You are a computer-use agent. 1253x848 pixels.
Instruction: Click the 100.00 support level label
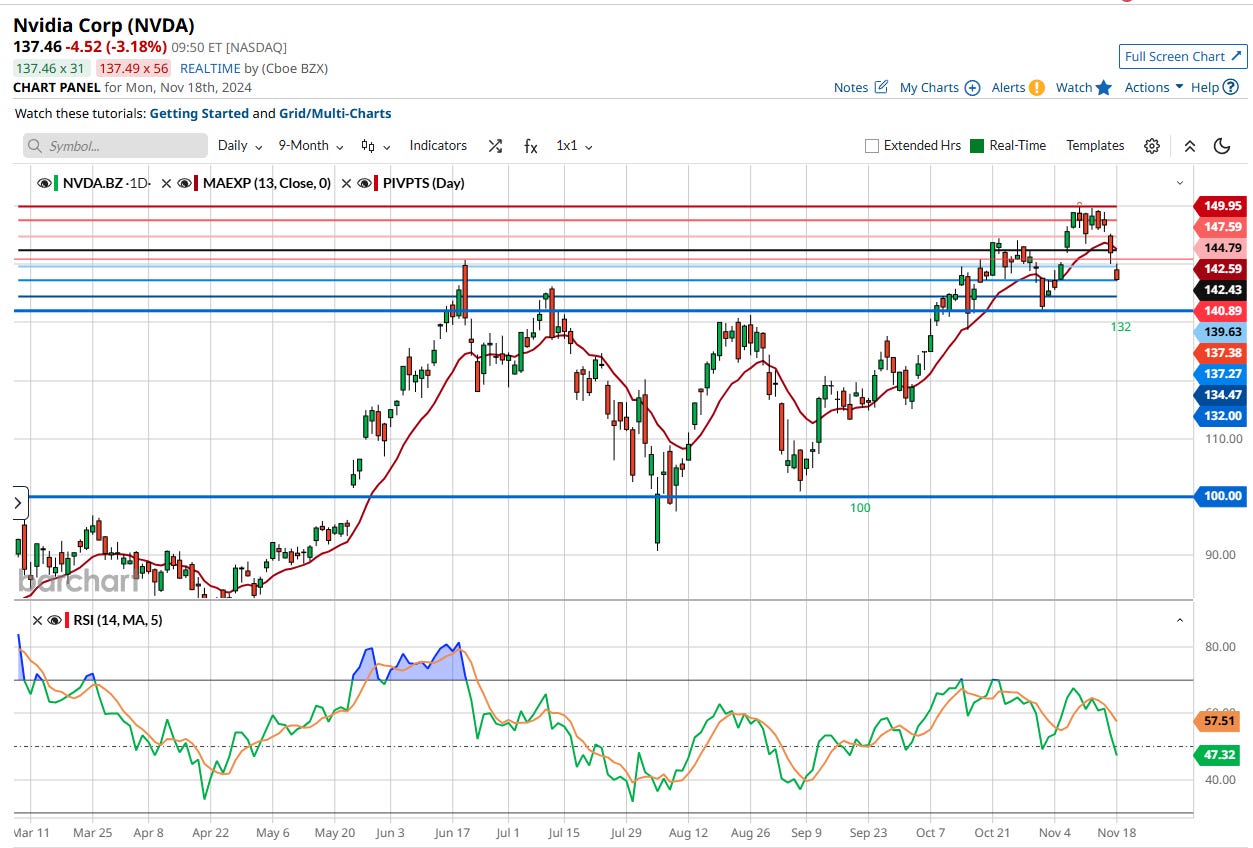1220,496
